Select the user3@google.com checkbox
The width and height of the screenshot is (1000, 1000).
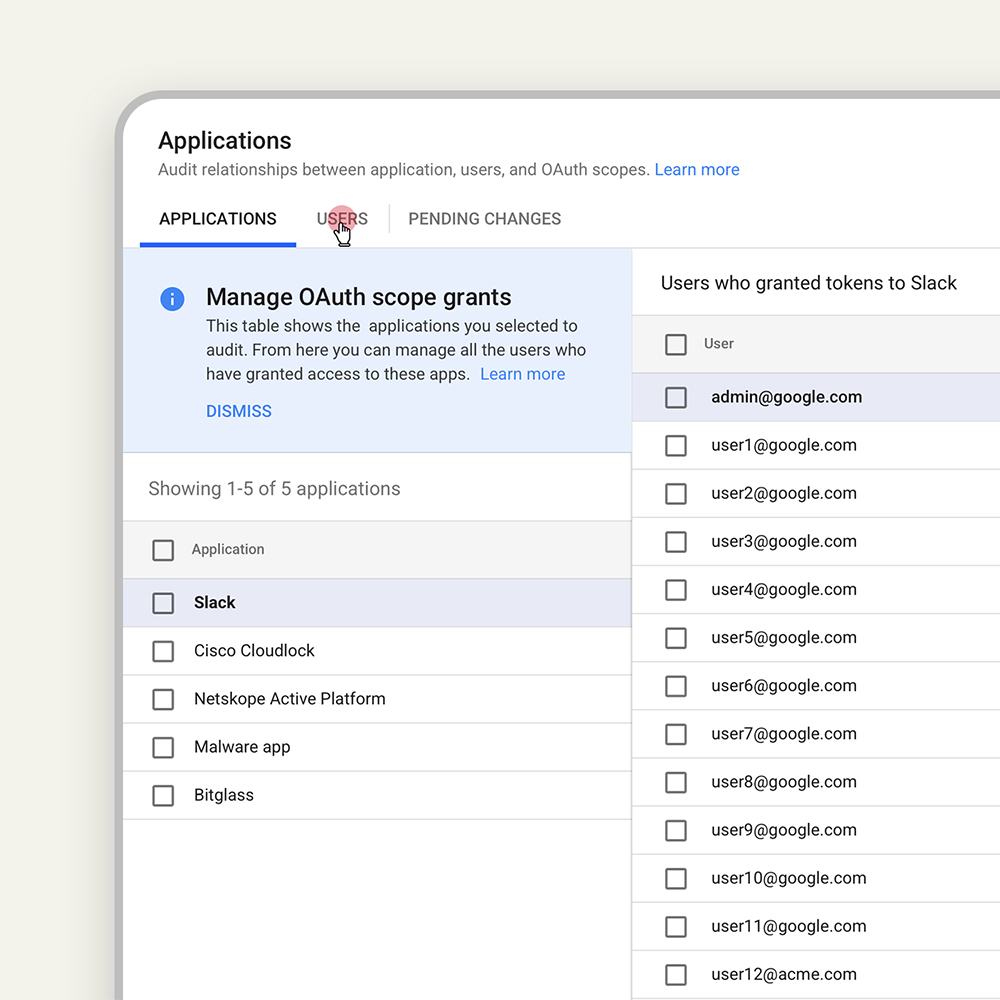(676, 542)
